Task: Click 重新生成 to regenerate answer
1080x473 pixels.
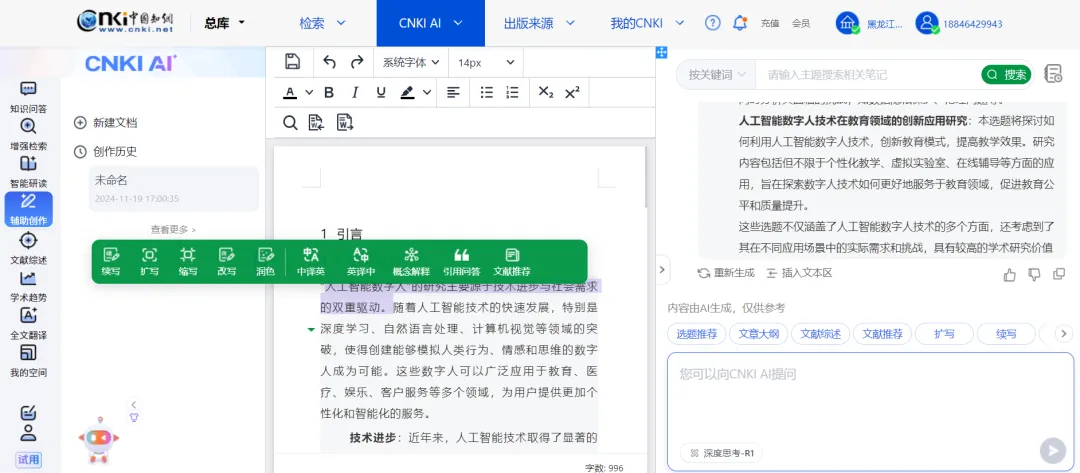Action: tap(726, 273)
